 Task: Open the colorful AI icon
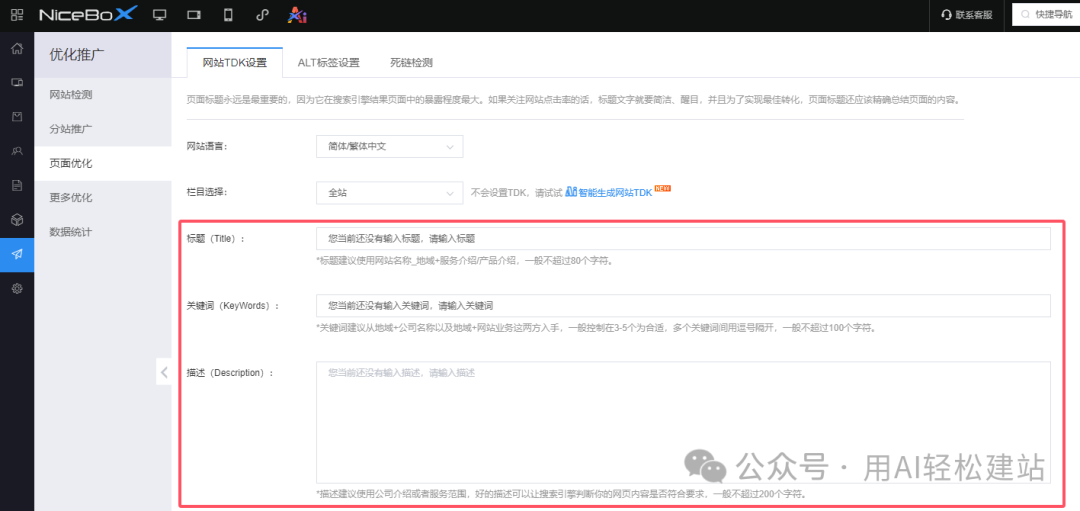(297, 14)
